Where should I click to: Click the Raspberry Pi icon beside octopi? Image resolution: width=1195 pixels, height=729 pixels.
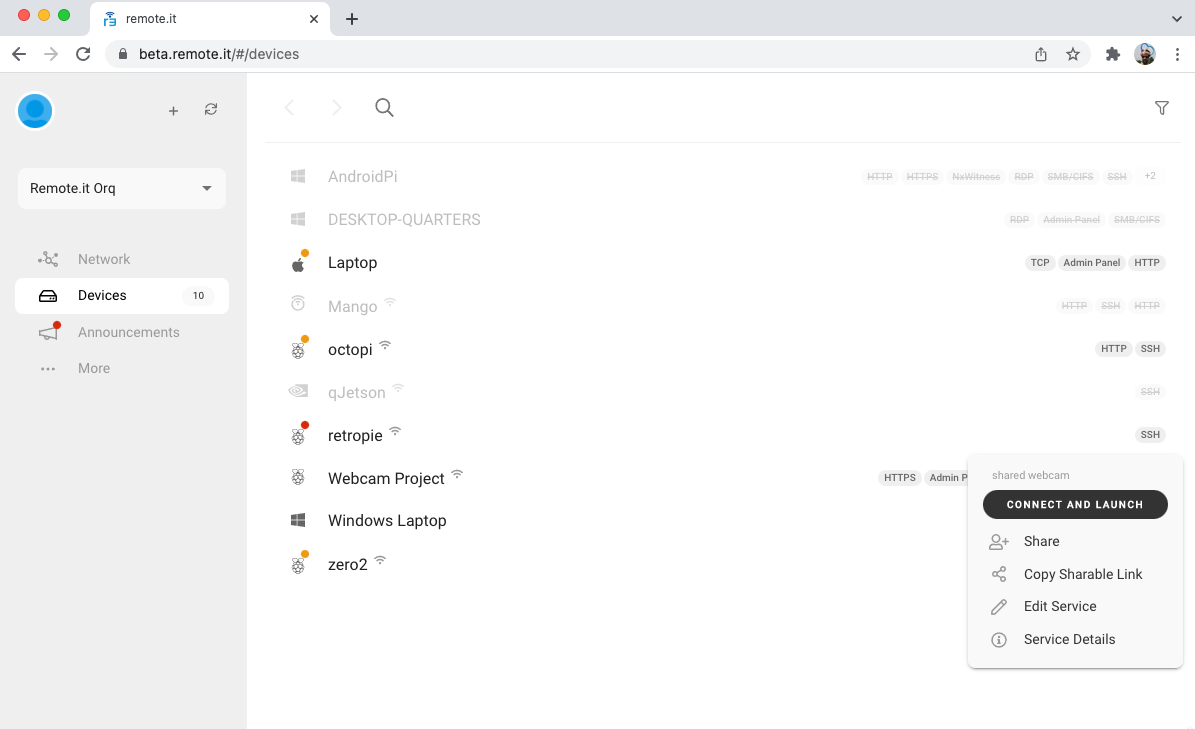(x=298, y=350)
